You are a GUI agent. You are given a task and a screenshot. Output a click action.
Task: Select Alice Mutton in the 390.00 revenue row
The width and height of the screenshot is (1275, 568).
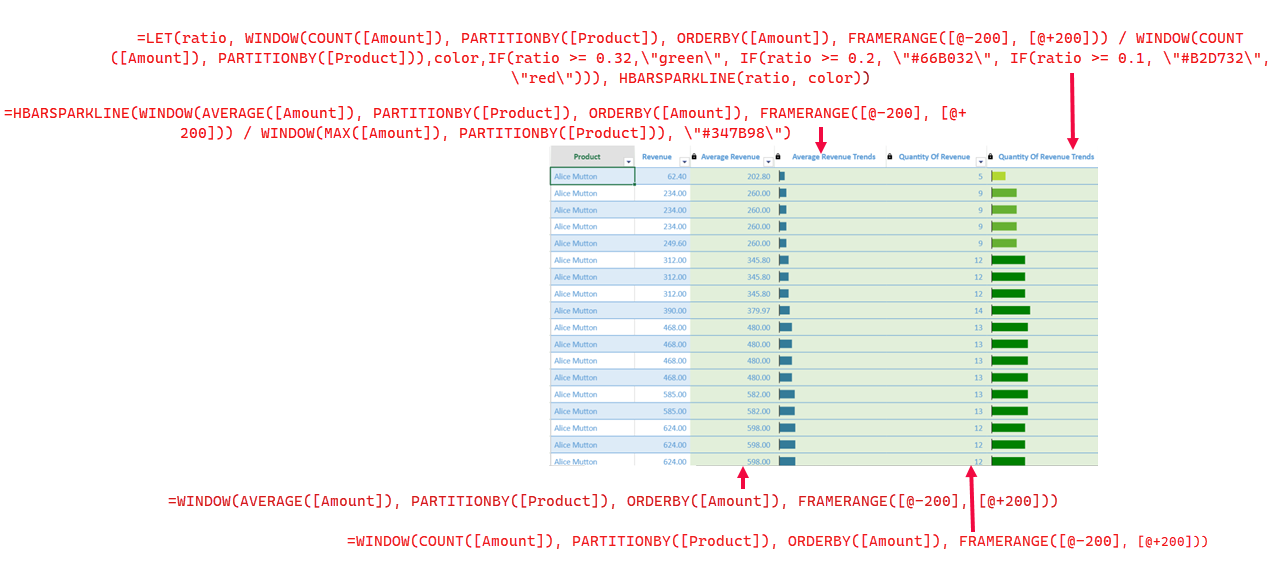click(x=592, y=310)
